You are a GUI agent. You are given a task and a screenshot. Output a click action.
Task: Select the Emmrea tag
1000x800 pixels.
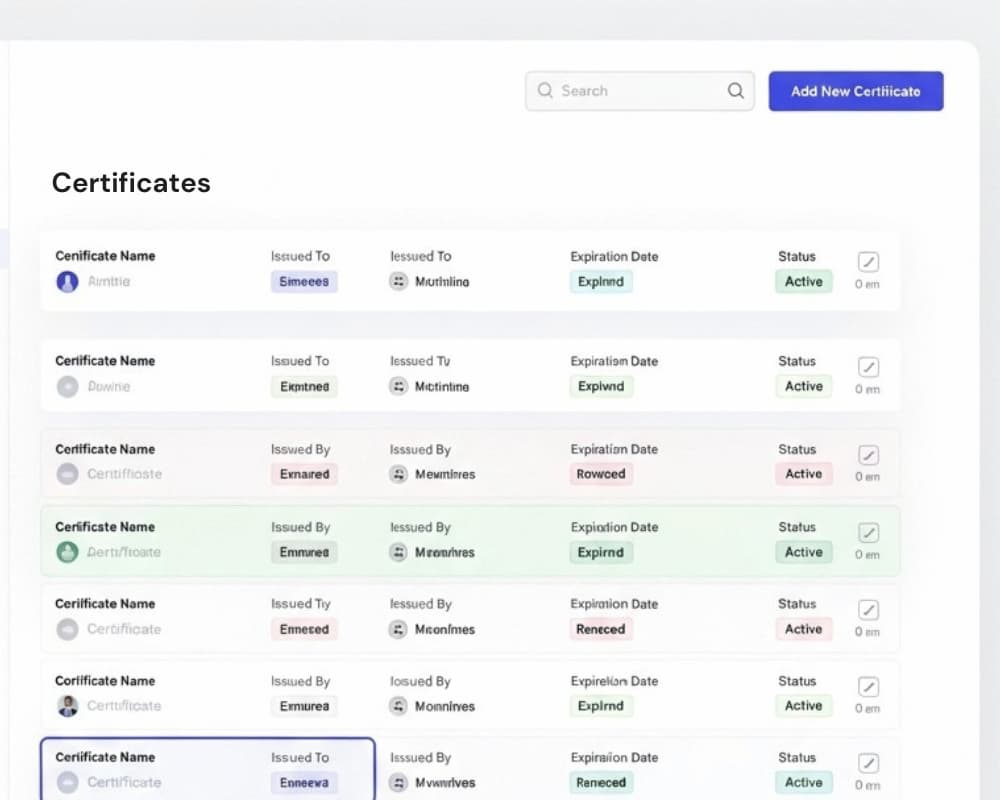pos(304,552)
